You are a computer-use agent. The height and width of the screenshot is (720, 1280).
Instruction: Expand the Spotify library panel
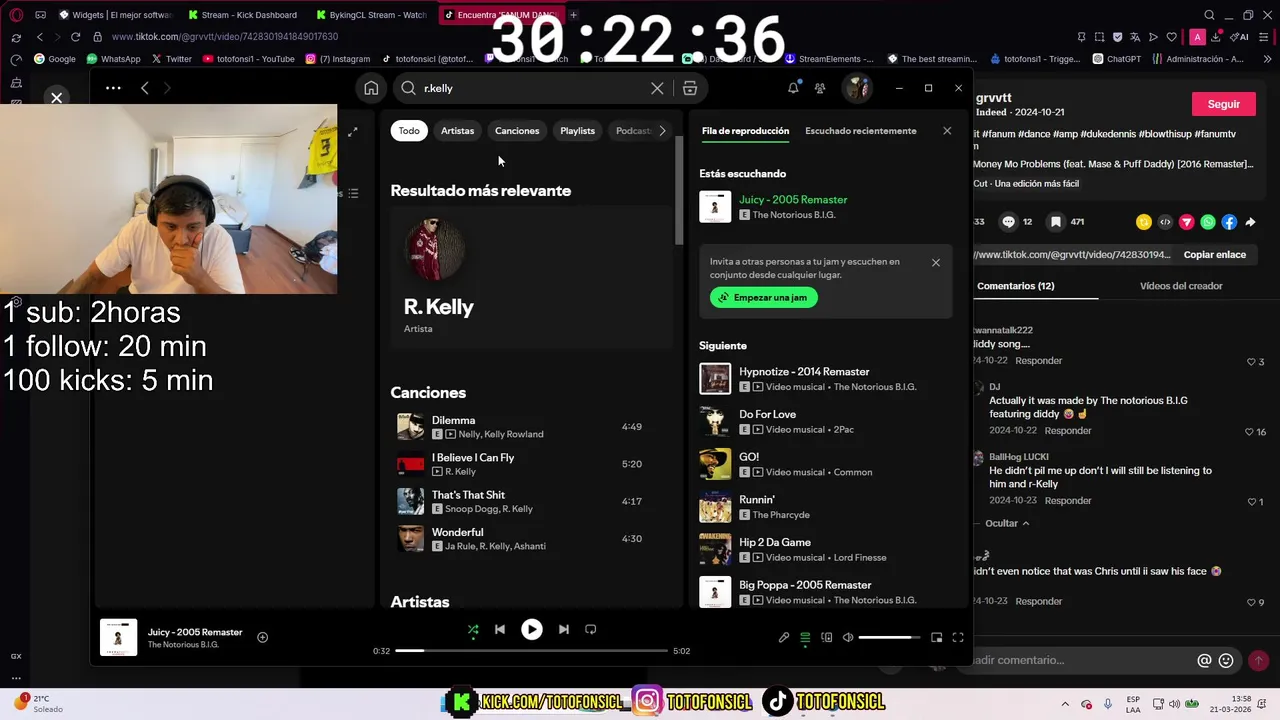(353, 132)
